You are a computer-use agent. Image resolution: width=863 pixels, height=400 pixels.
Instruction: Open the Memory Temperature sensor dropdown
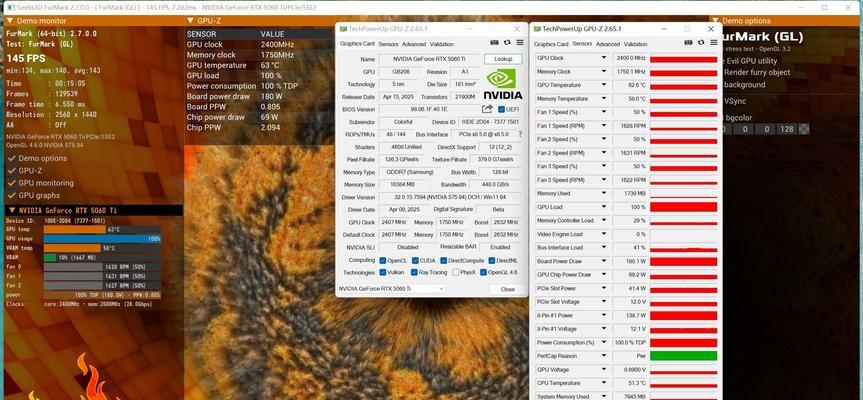[x=604, y=98]
